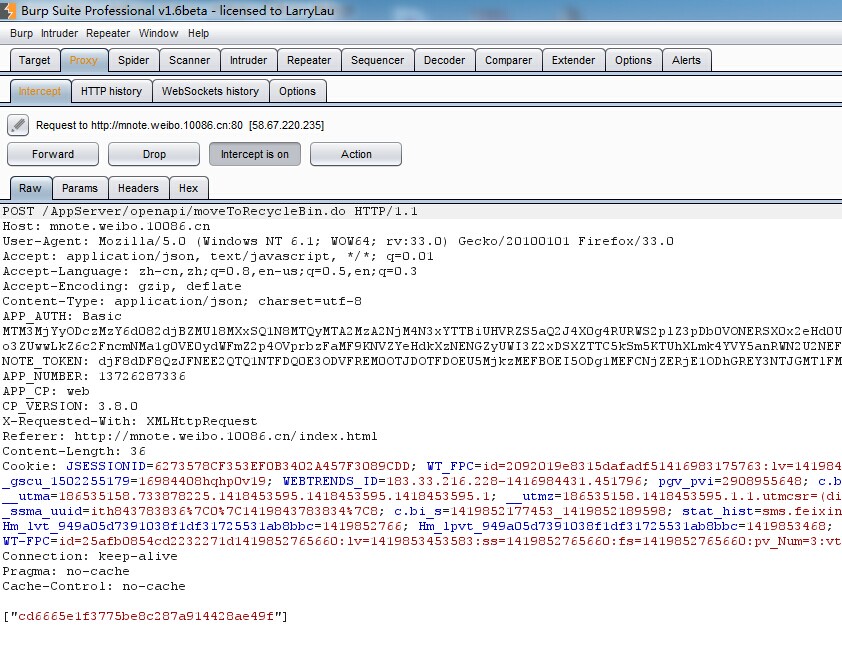Click the Accept-Encoding: gzip, deflate line
The width and height of the screenshot is (842, 648).
pyautogui.click(x=122, y=286)
